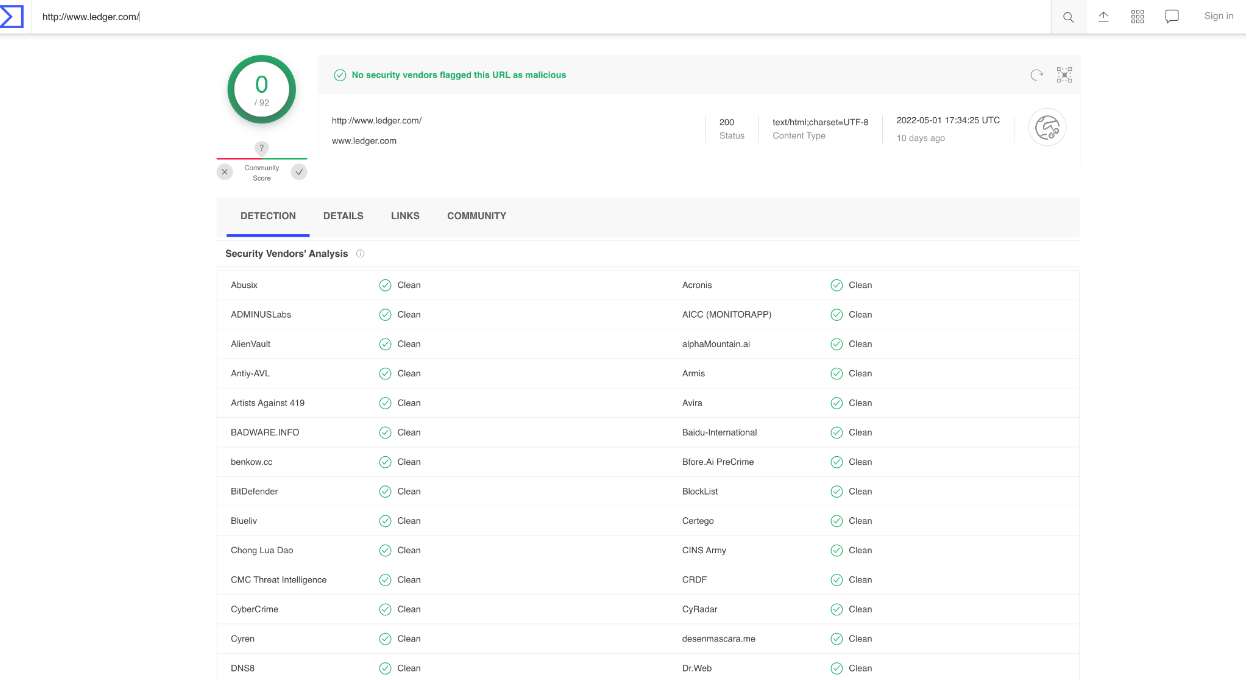Click the info icon beside Security Vendors' Analysis
The width and height of the screenshot is (1258, 680).
point(360,254)
